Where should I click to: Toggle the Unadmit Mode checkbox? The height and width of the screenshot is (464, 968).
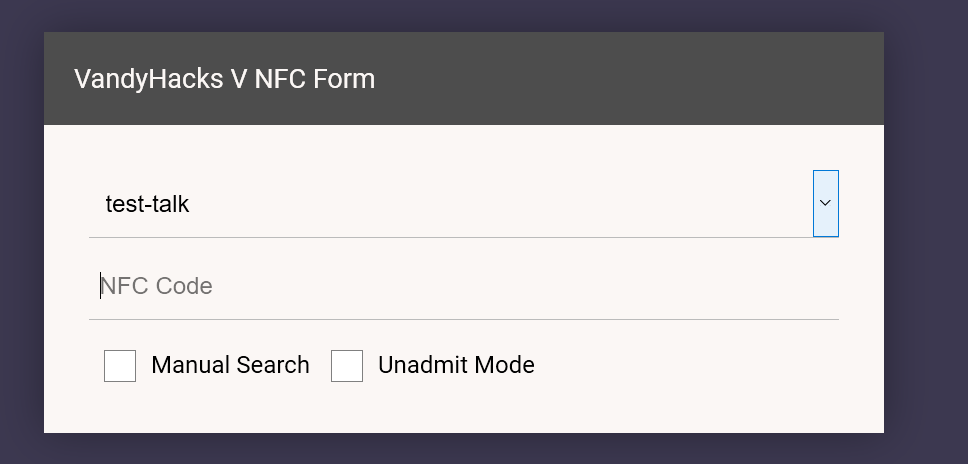[347, 366]
